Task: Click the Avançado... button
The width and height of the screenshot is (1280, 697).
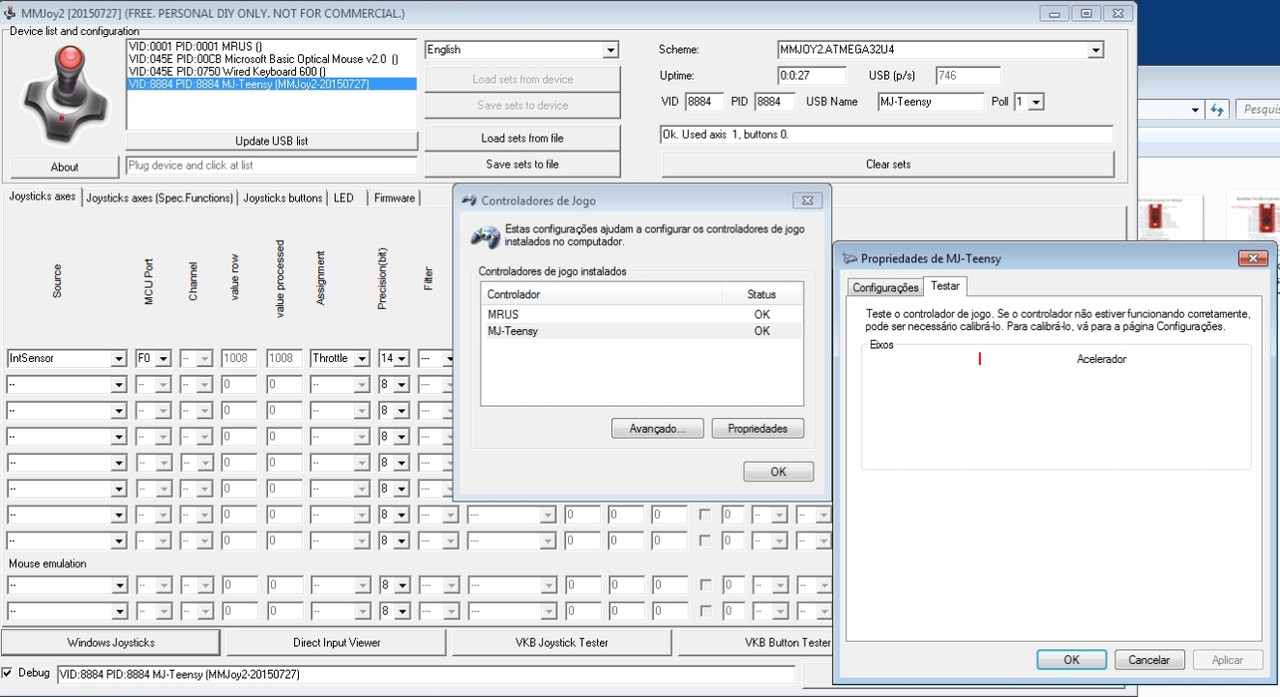Action: [x=657, y=429]
